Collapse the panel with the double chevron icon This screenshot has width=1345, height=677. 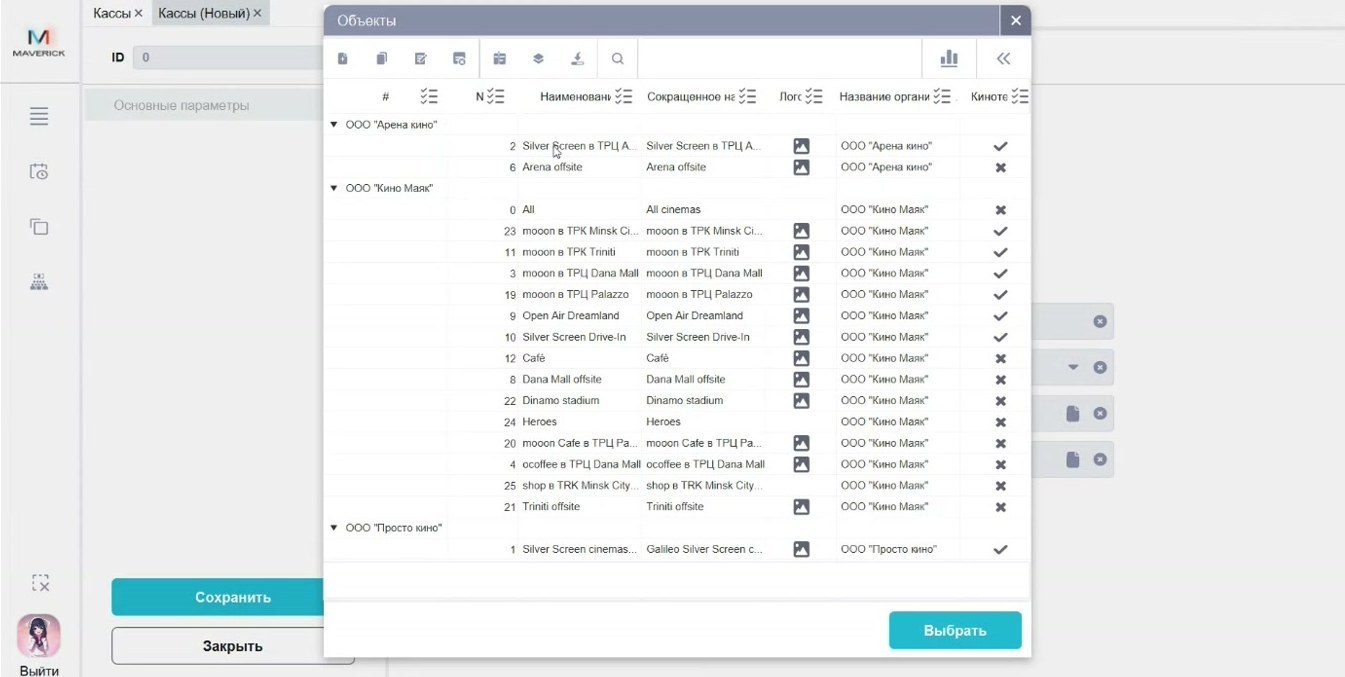point(1003,59)
